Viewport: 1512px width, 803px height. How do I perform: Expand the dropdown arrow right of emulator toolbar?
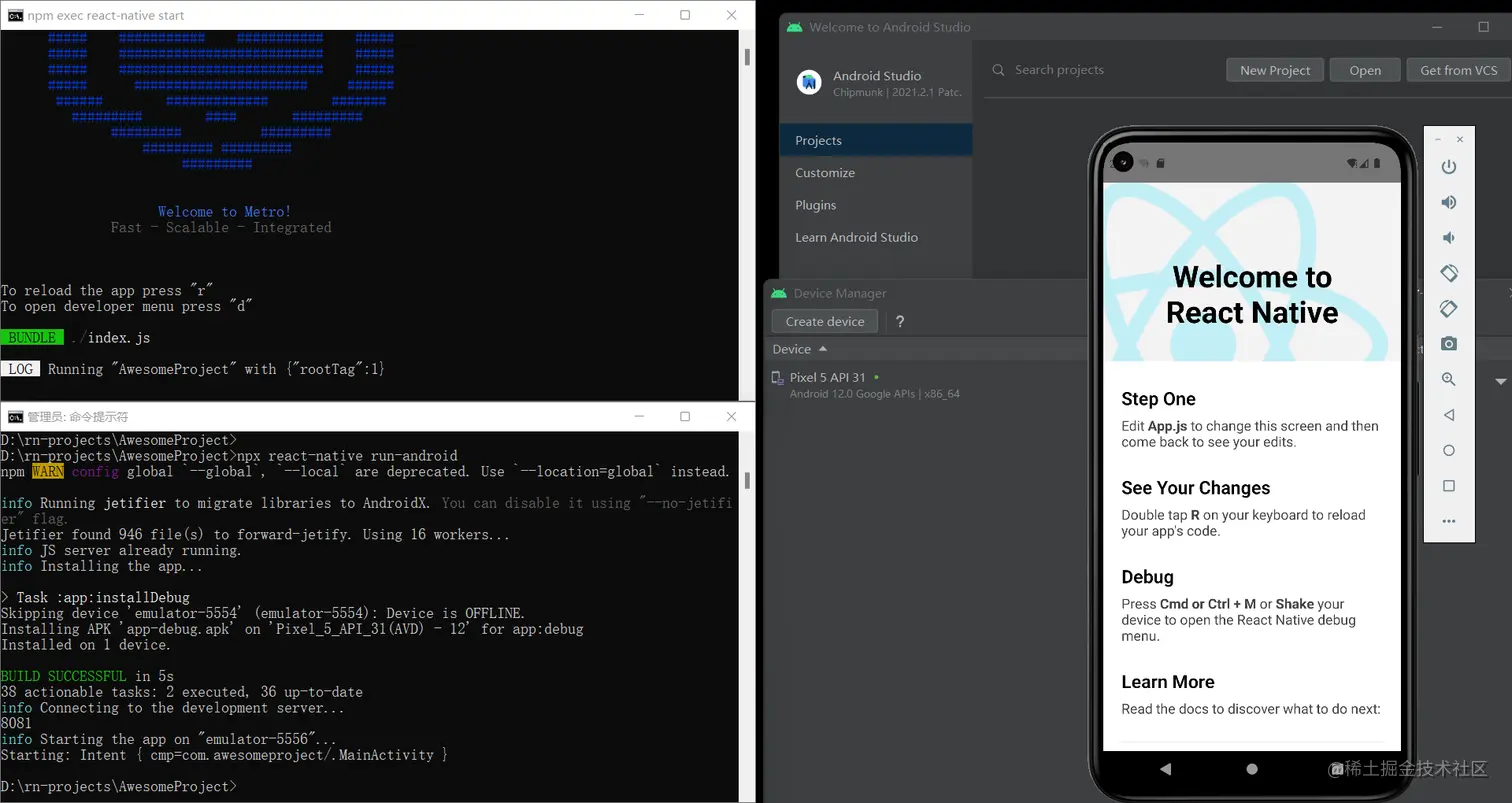[1500, 381]
